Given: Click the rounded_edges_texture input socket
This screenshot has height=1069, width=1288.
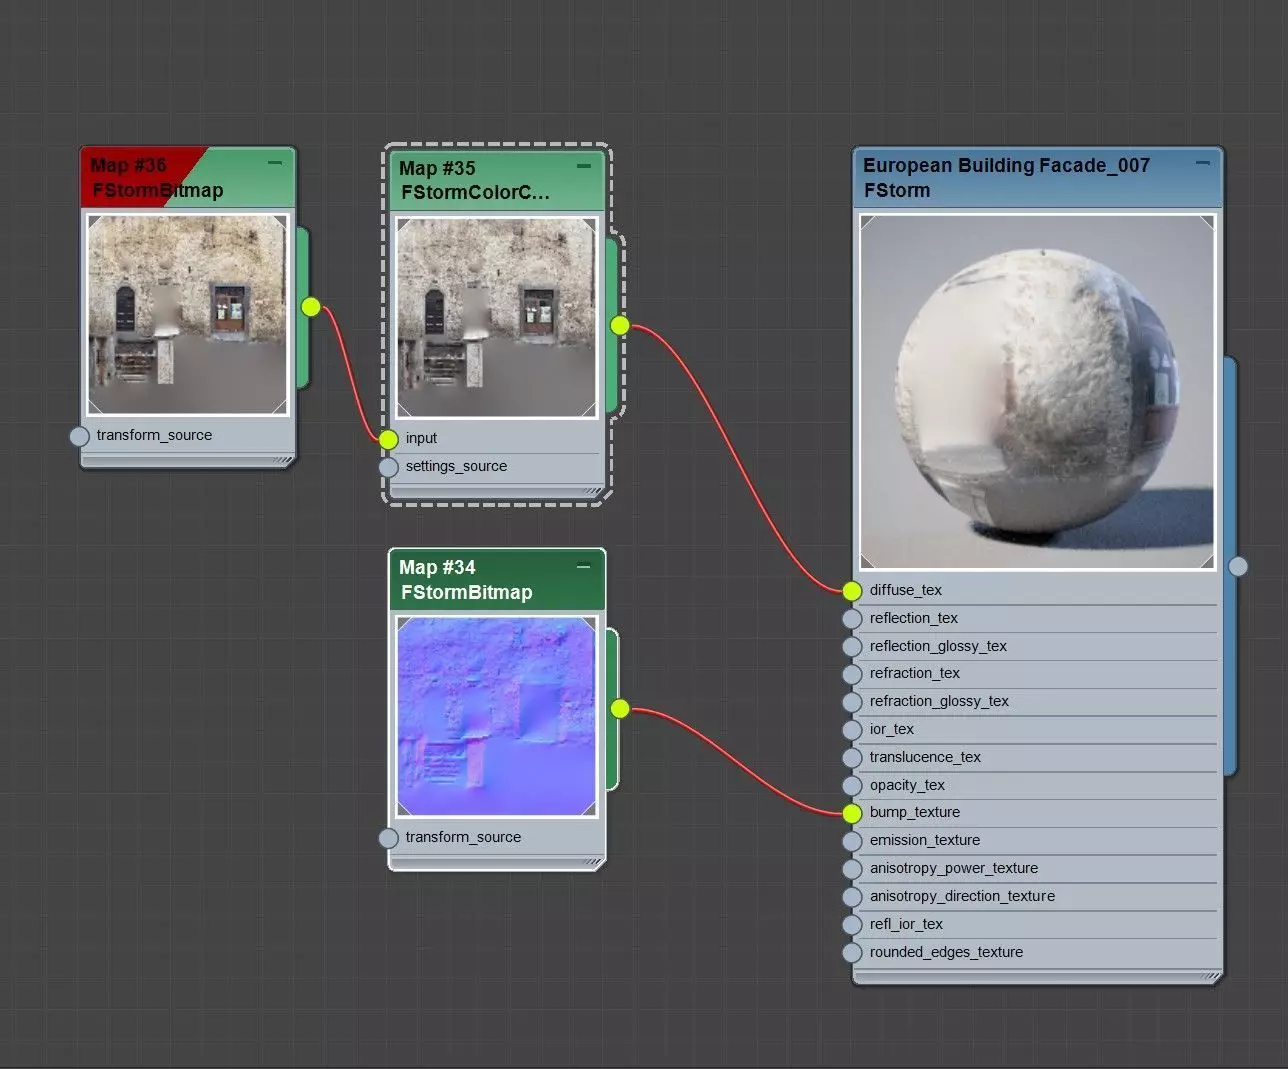Looking at the screenshot, I should (x=852, y=953).
